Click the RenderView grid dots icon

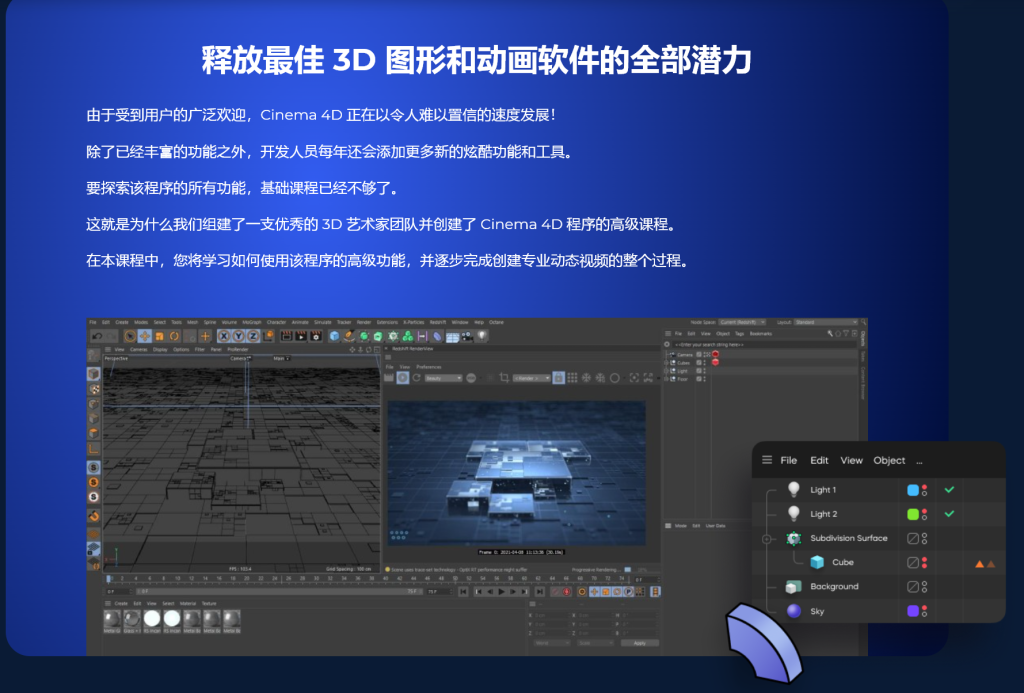[572, 378]
